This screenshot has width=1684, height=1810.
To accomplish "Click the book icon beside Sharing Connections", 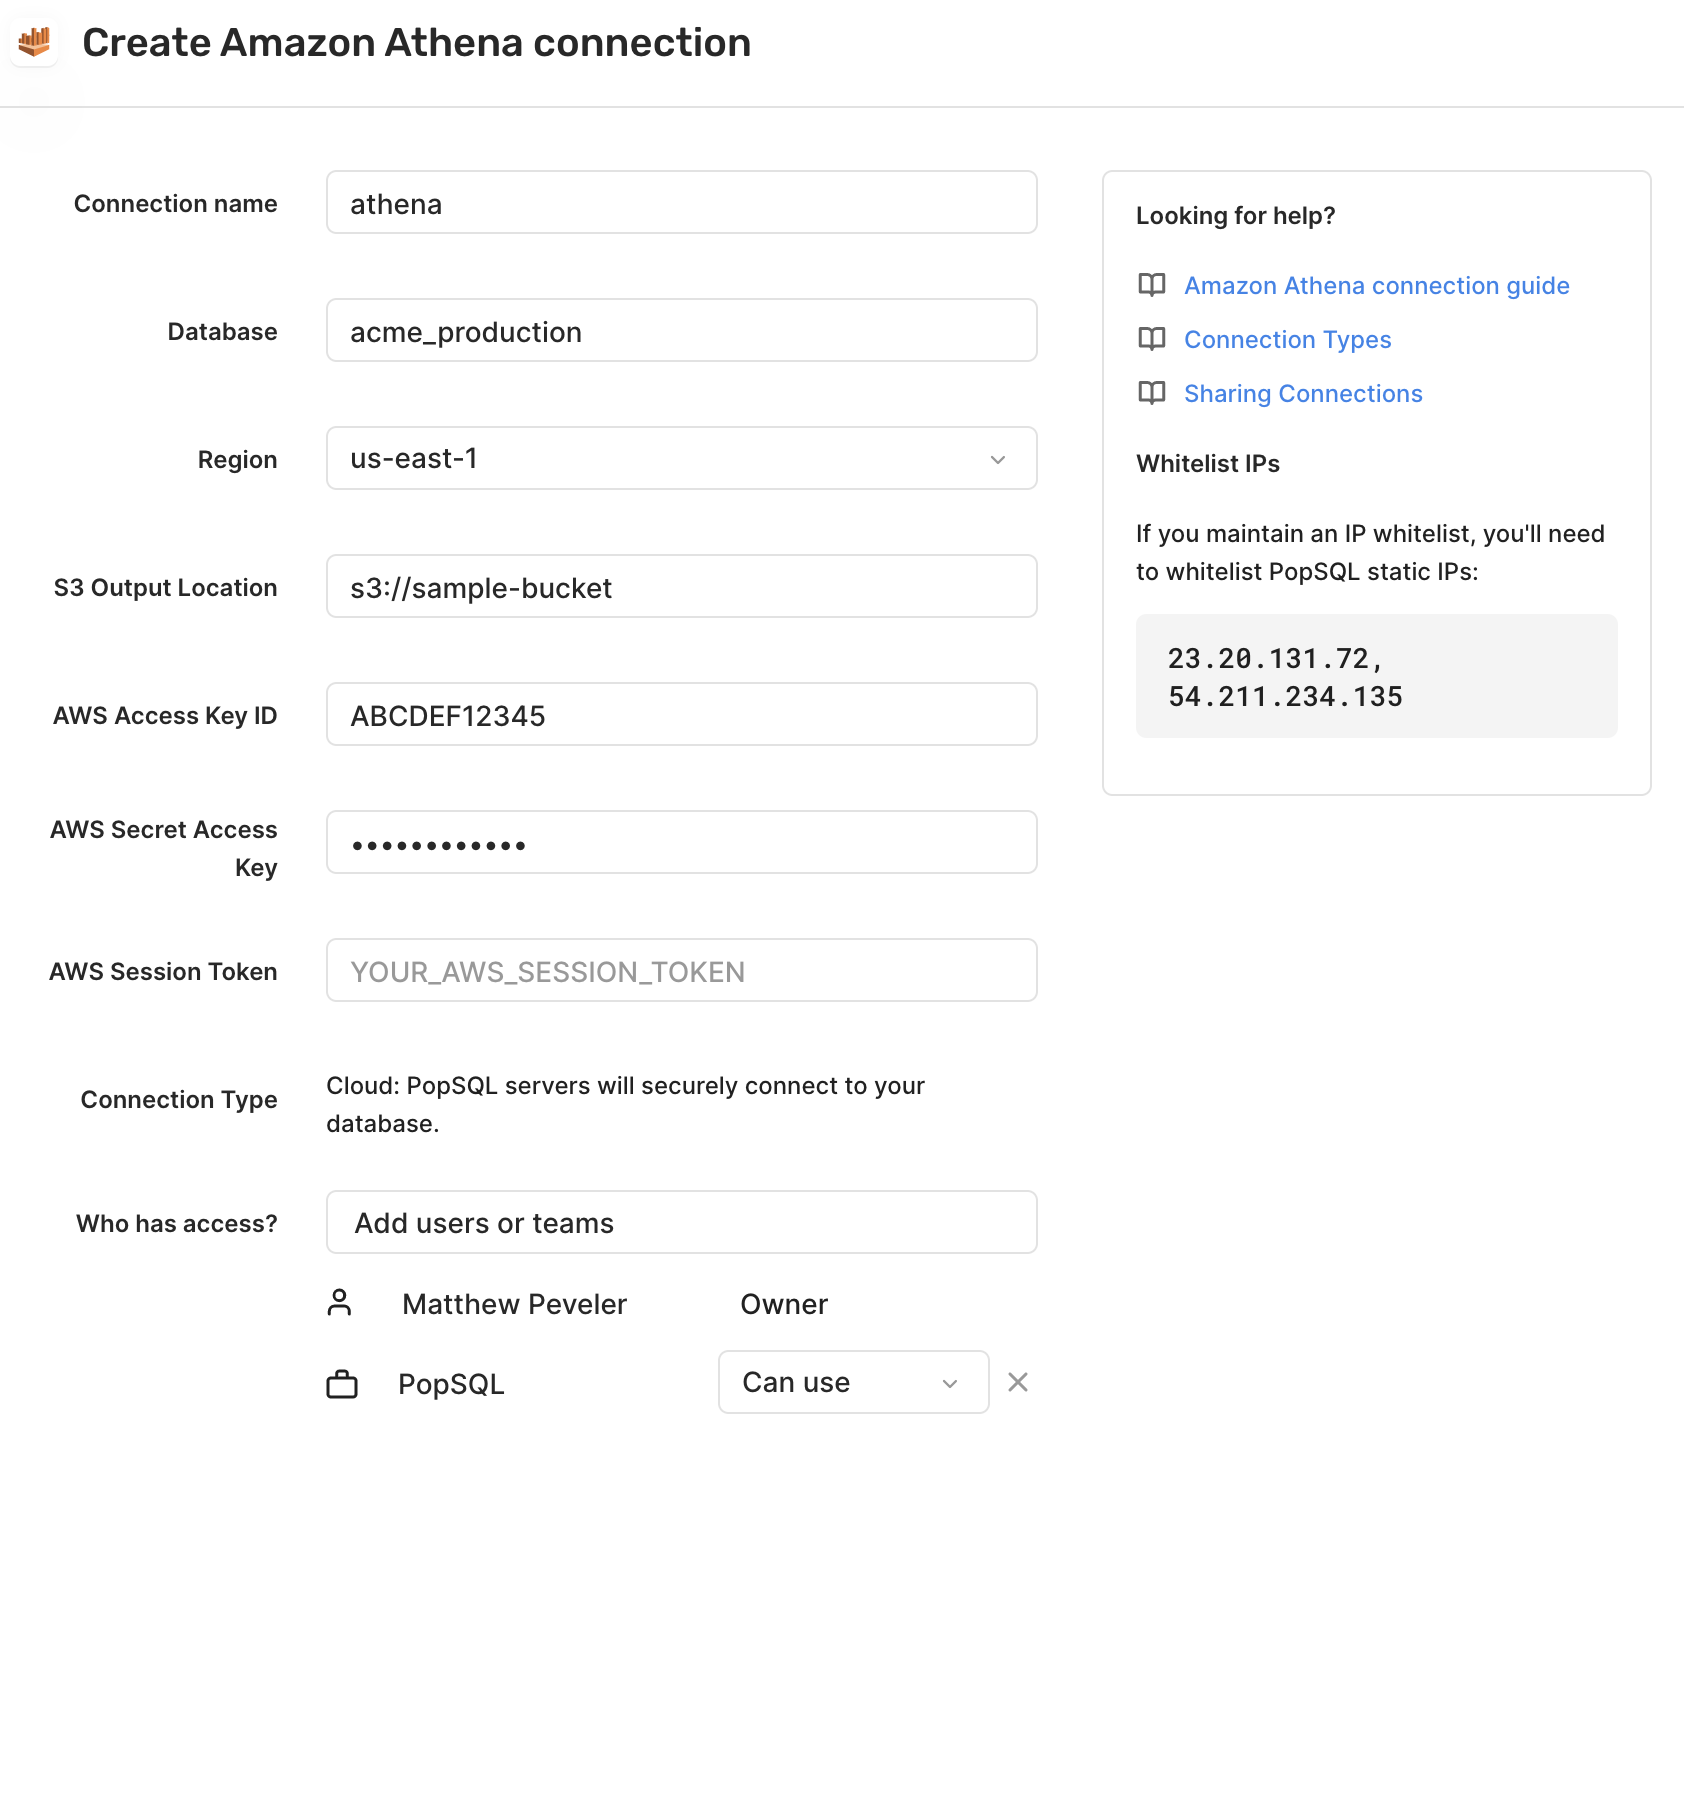I will [x=1152, y=393].
